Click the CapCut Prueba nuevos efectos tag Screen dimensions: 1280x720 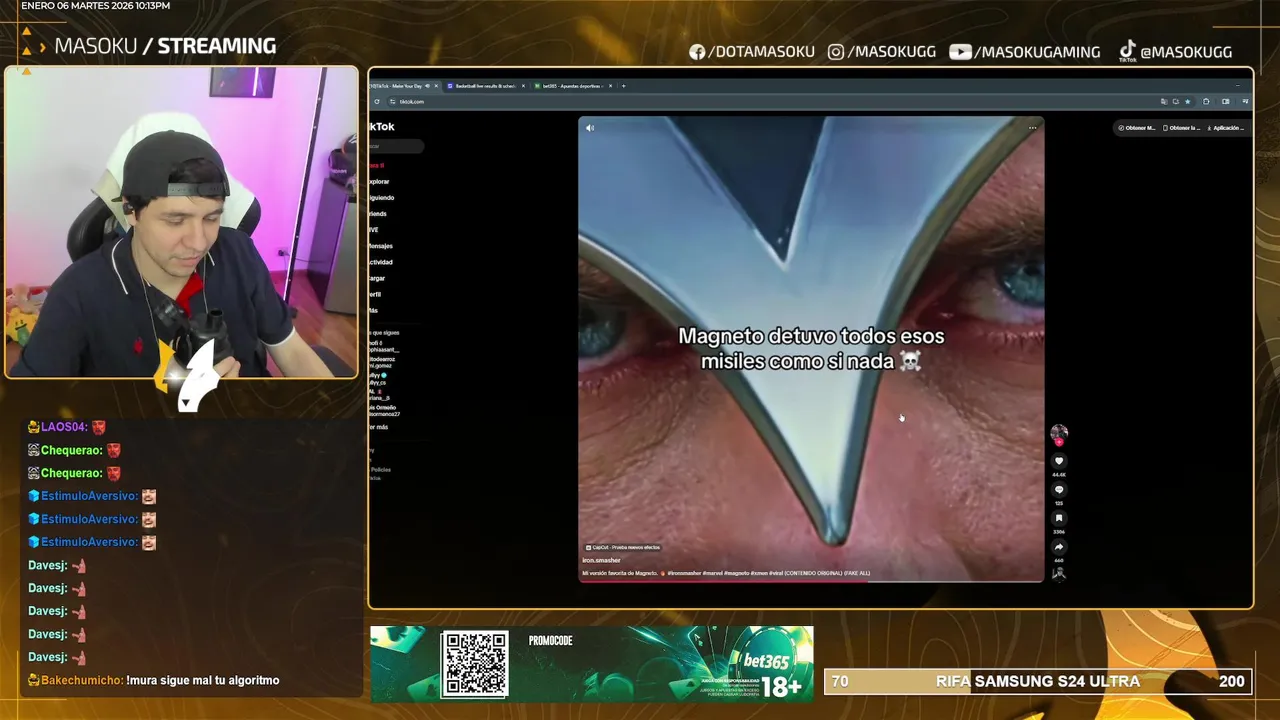(x=623, y=547)
